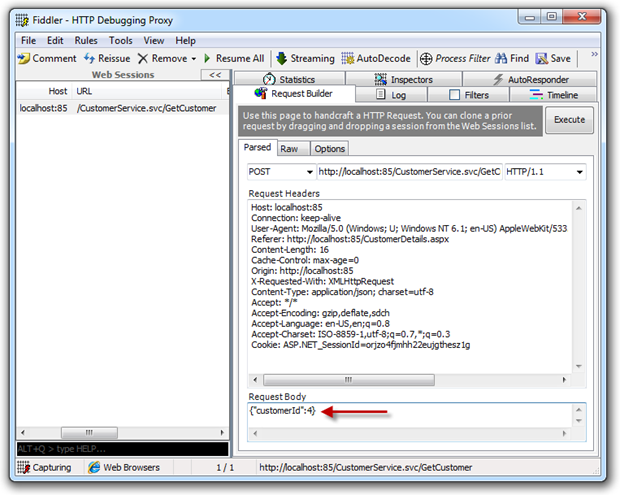
Task: Select the Parsed sub-tab
Action: pos(257,147)
